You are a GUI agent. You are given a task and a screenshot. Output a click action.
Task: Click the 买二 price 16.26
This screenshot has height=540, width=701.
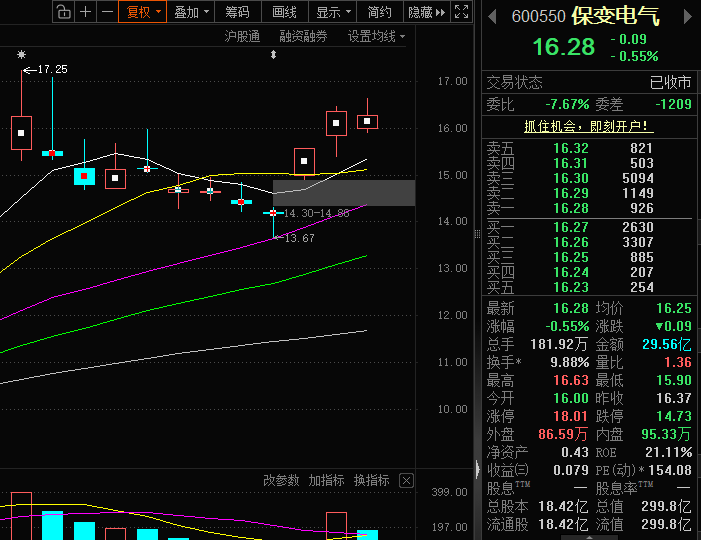pyautogui.click(x=571, y=242)
